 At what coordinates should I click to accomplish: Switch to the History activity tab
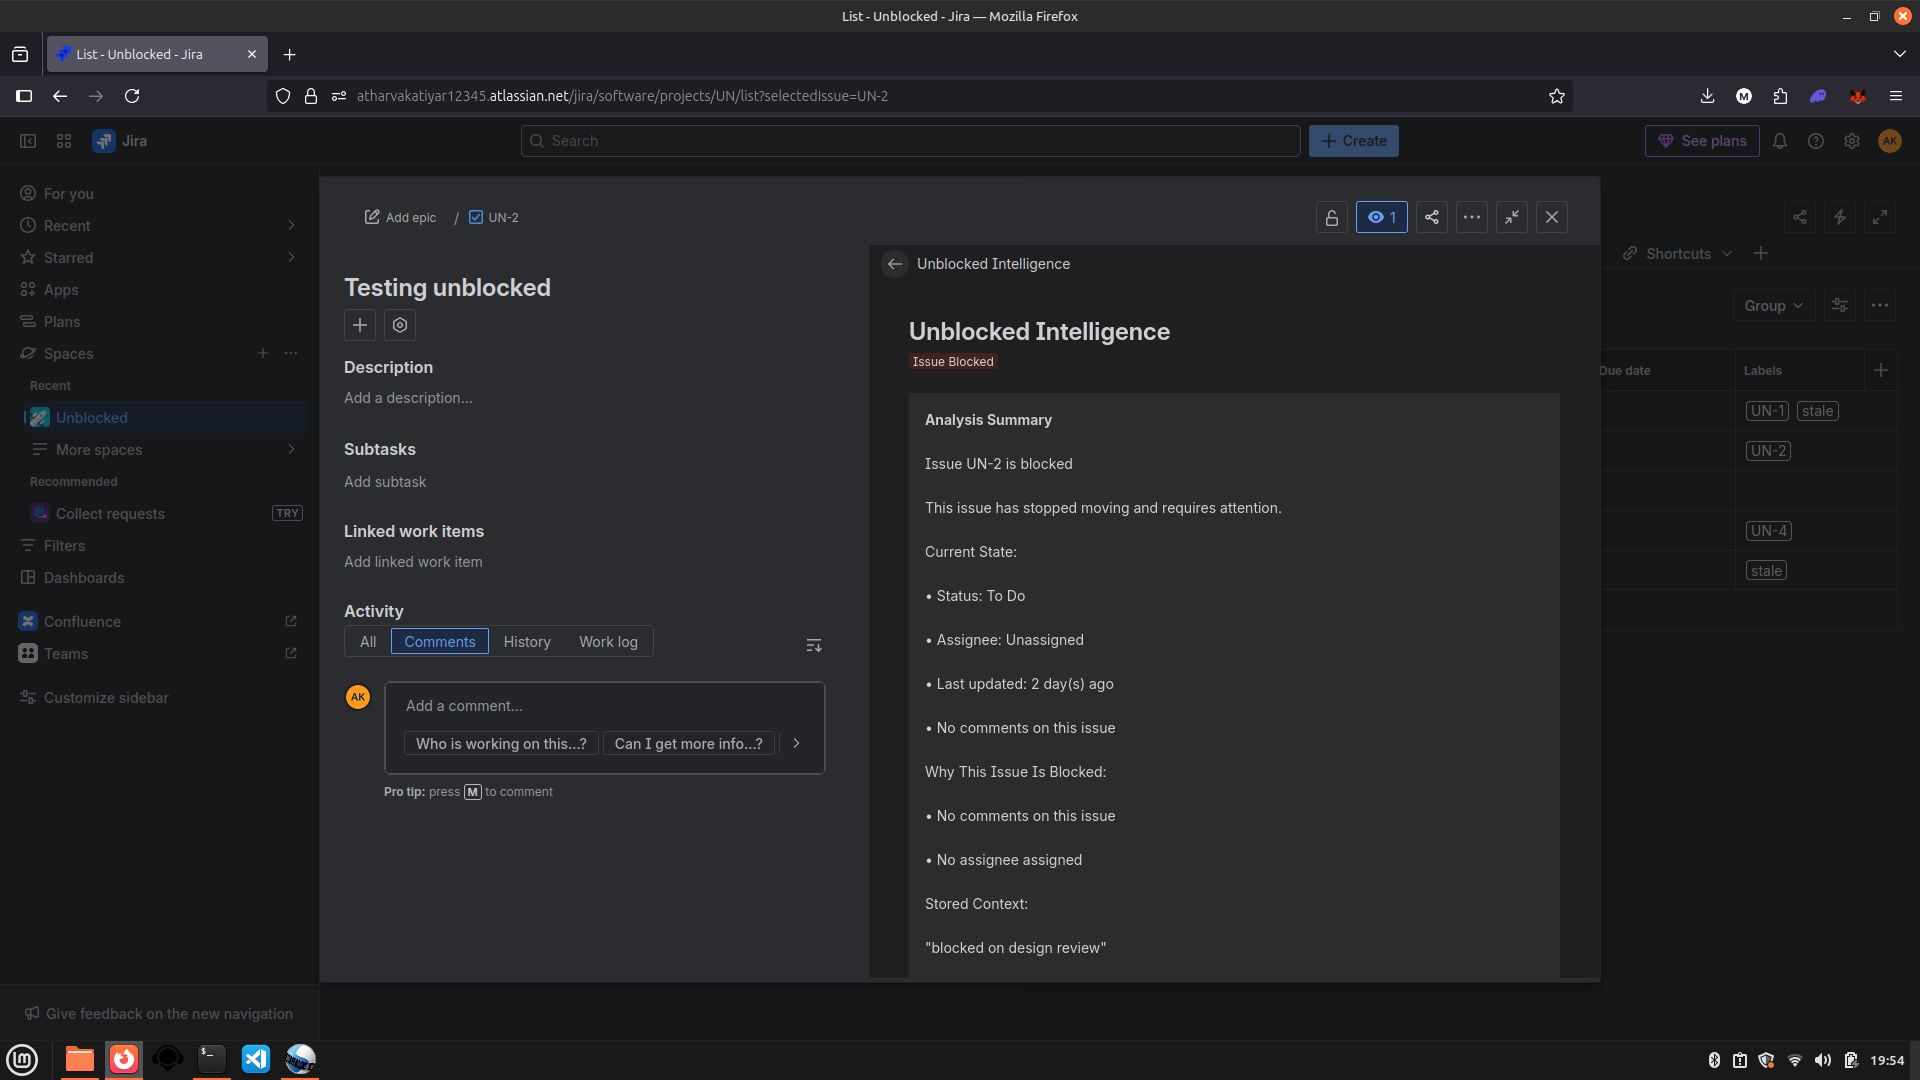527,642
